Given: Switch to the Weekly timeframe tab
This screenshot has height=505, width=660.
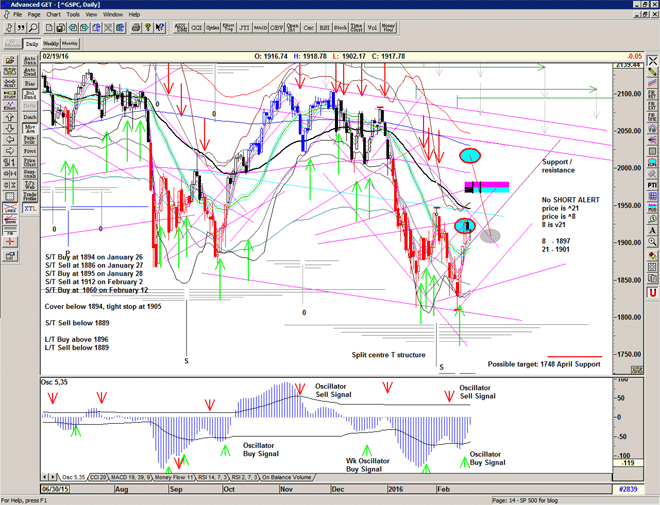Looking at the screenshot, I should click(x=50, y=44).
